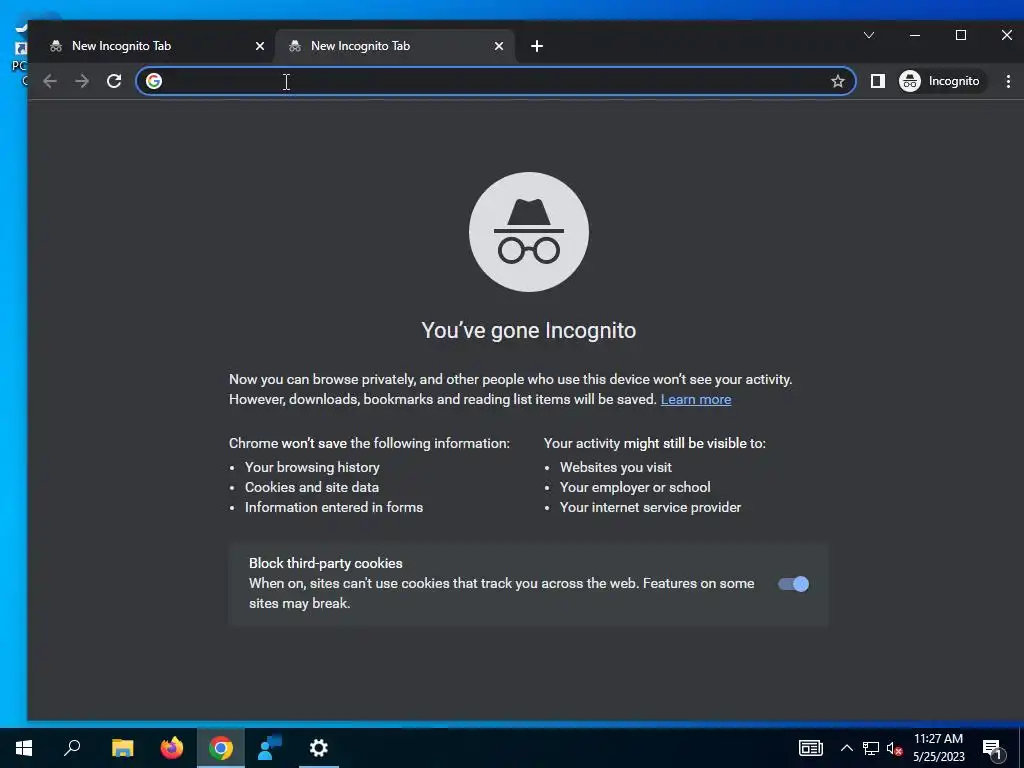Screen dimensions: 1024x768
Task: Click "Websites you visit" text
Action: (615, 467)
